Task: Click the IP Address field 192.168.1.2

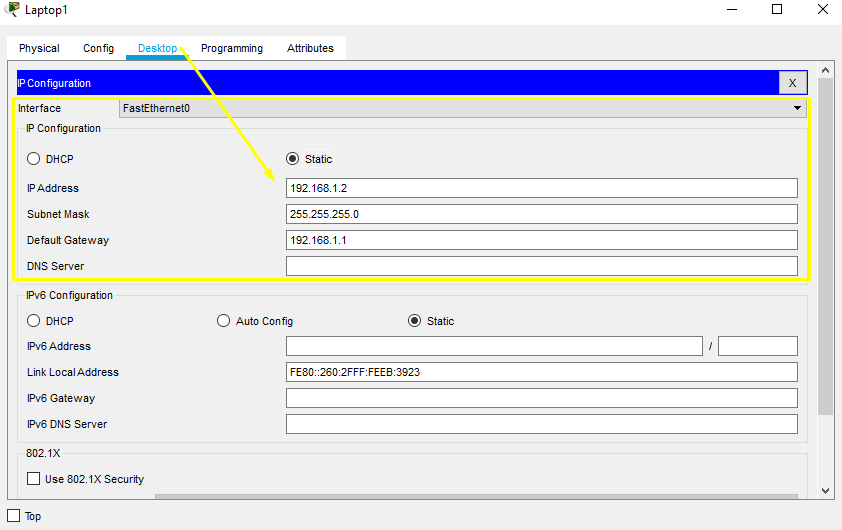Action: click(541, 188)
